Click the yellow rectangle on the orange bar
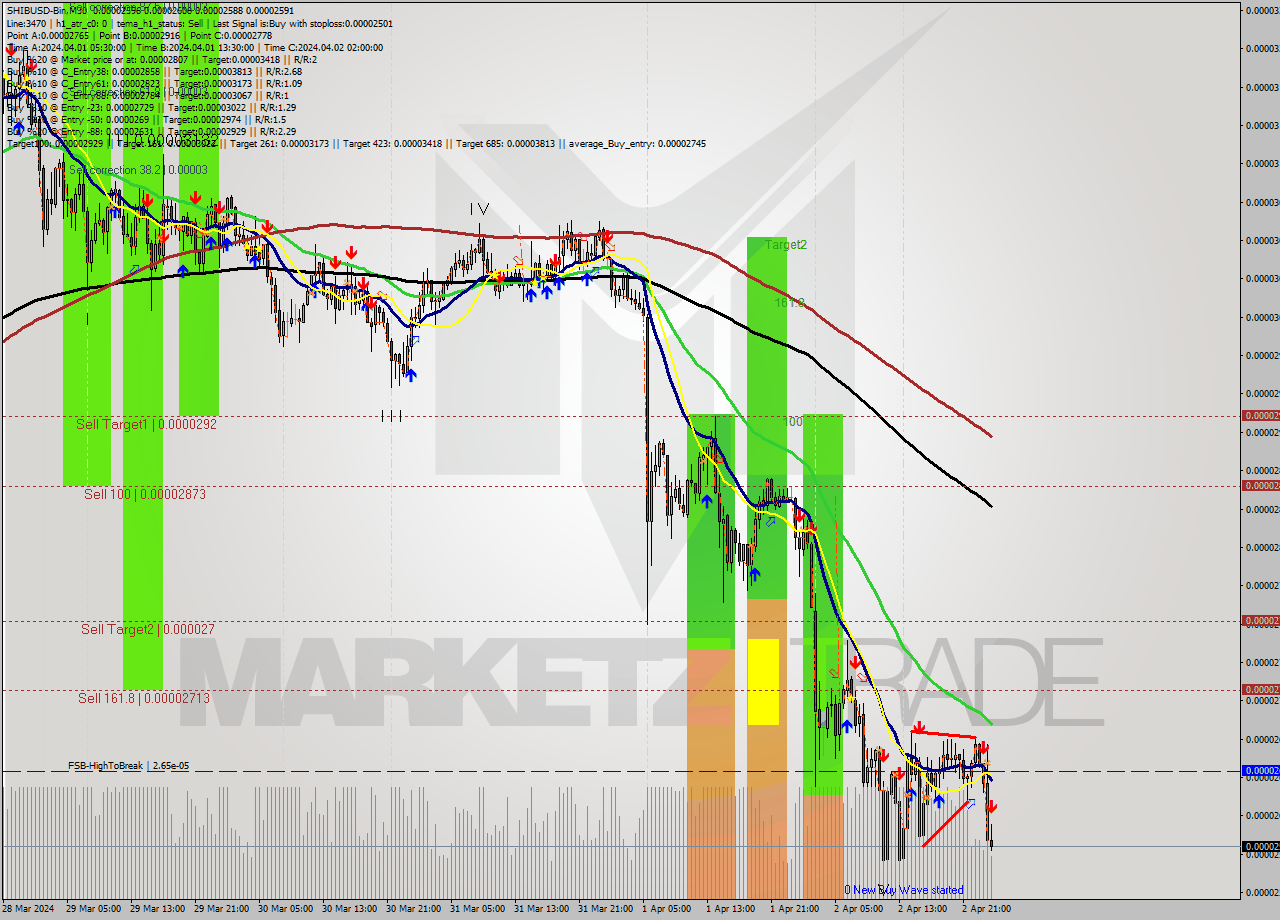Image resolution: width=1280 pixels, height=920 pixels. click(x=763, y=682)
